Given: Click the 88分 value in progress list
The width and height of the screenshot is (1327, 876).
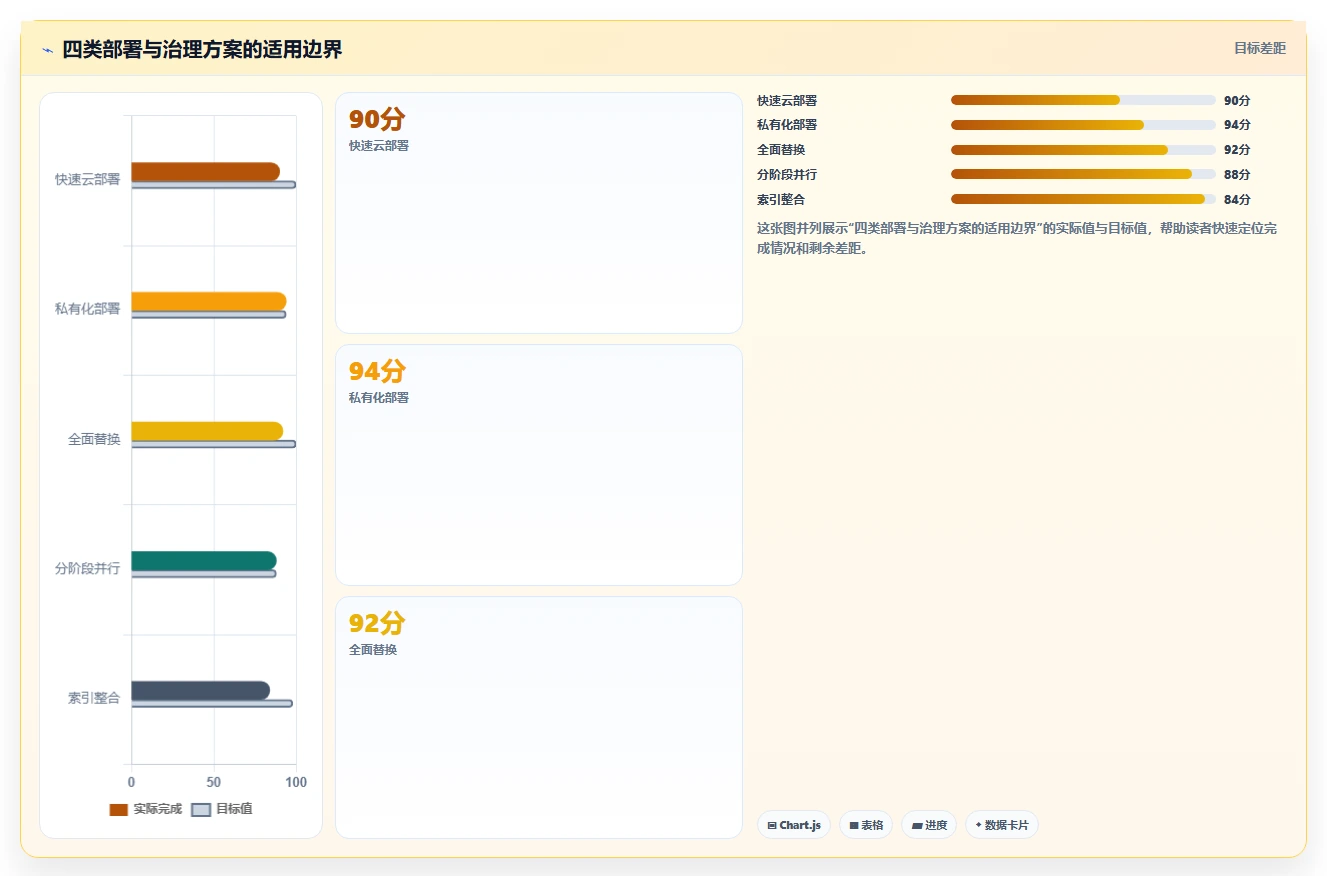Looking at the screenshot, I should [x=1237, y=175].
